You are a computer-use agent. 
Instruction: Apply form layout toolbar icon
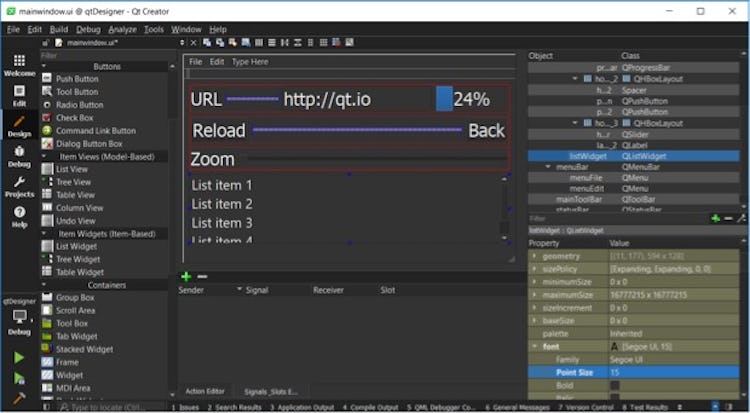pos(310,43)
